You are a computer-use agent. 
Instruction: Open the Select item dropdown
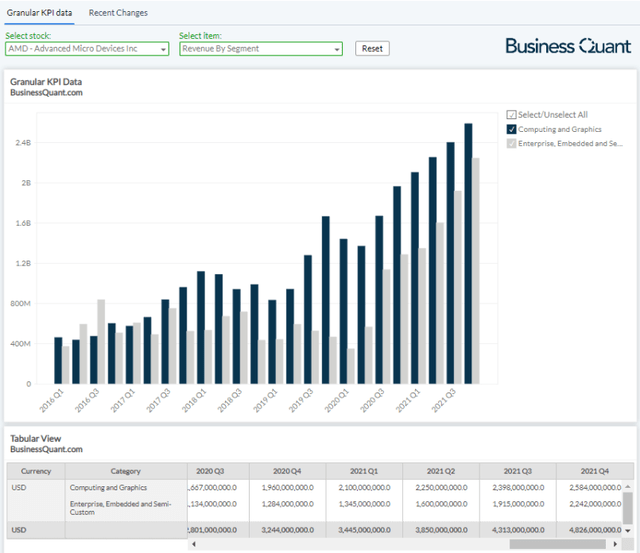[260, 48]
